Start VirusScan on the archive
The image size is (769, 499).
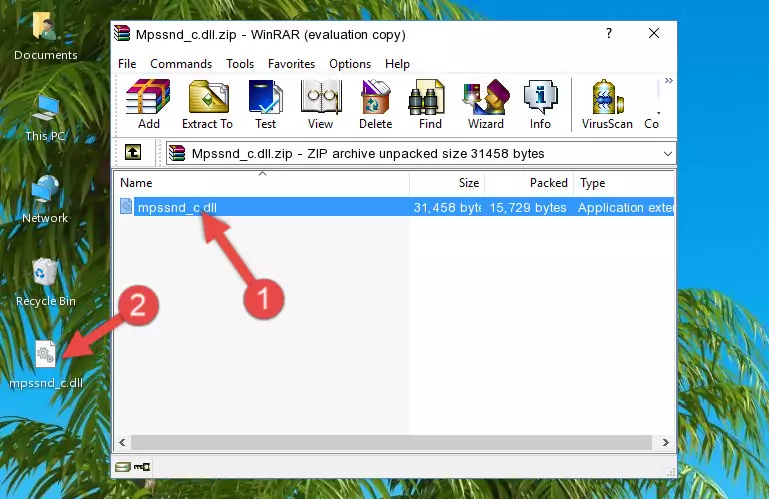(x=607, y=104)
